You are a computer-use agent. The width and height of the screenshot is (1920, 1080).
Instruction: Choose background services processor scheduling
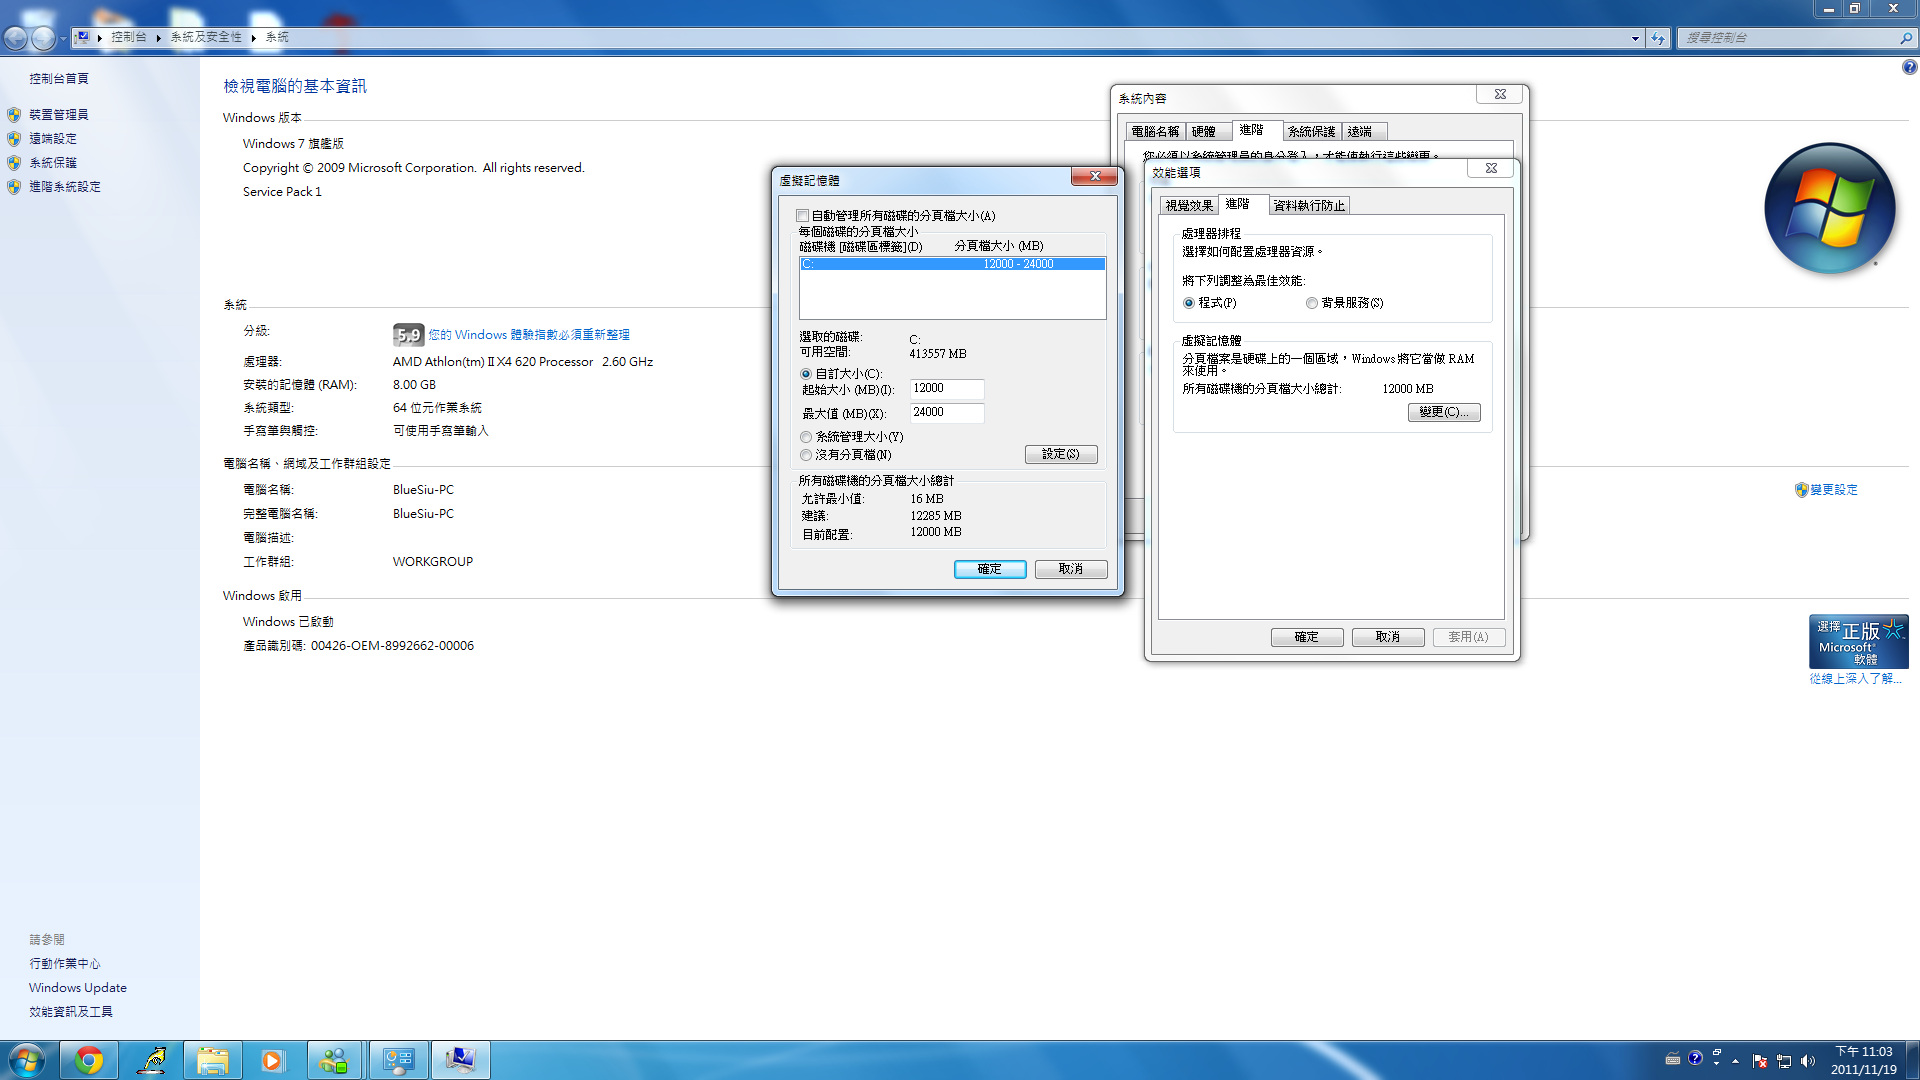pyautogui.click(x=1312, y=303)
